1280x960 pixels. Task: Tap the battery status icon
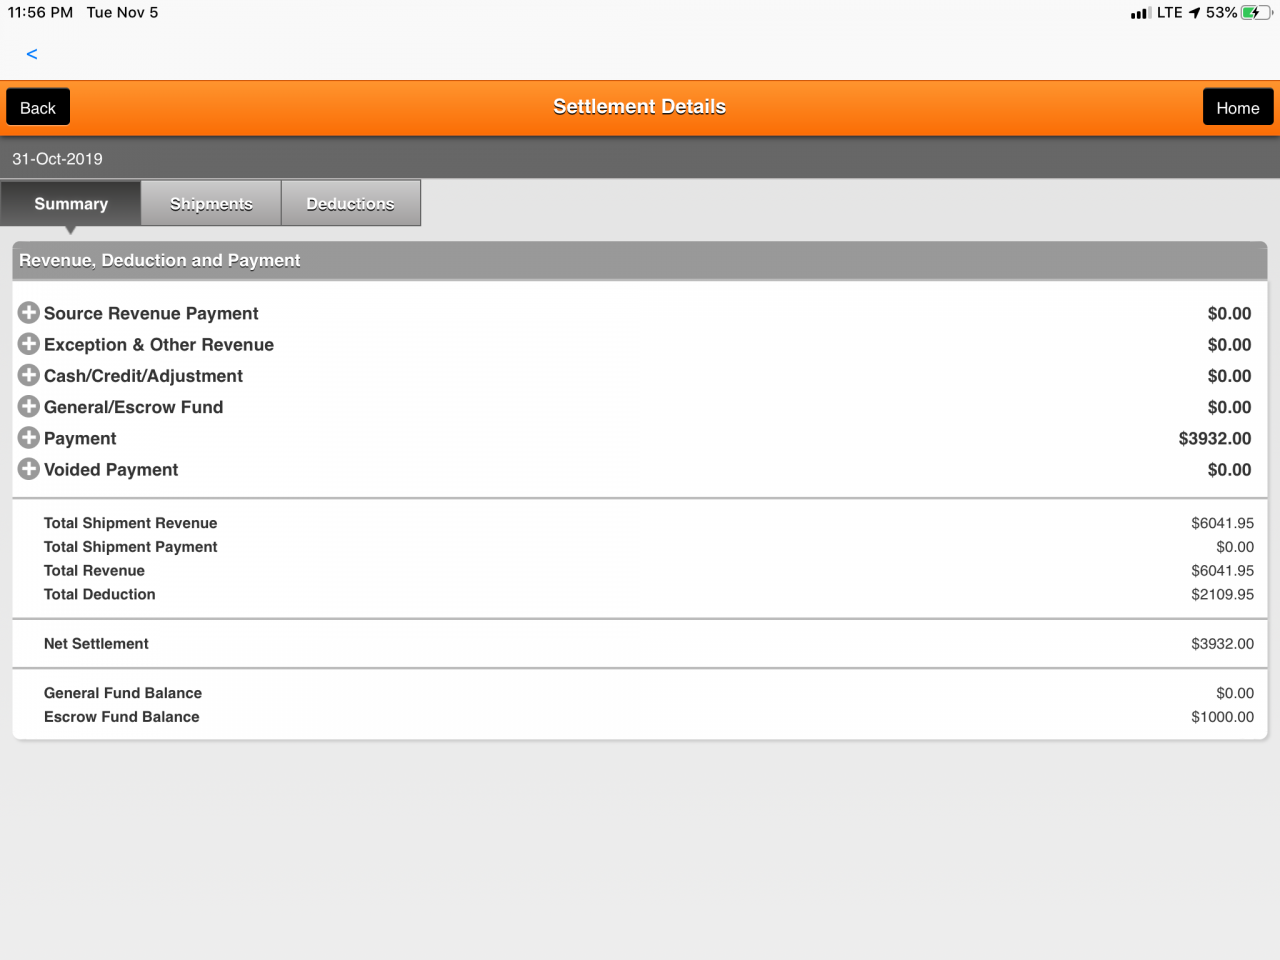(x=1254, y=13)
